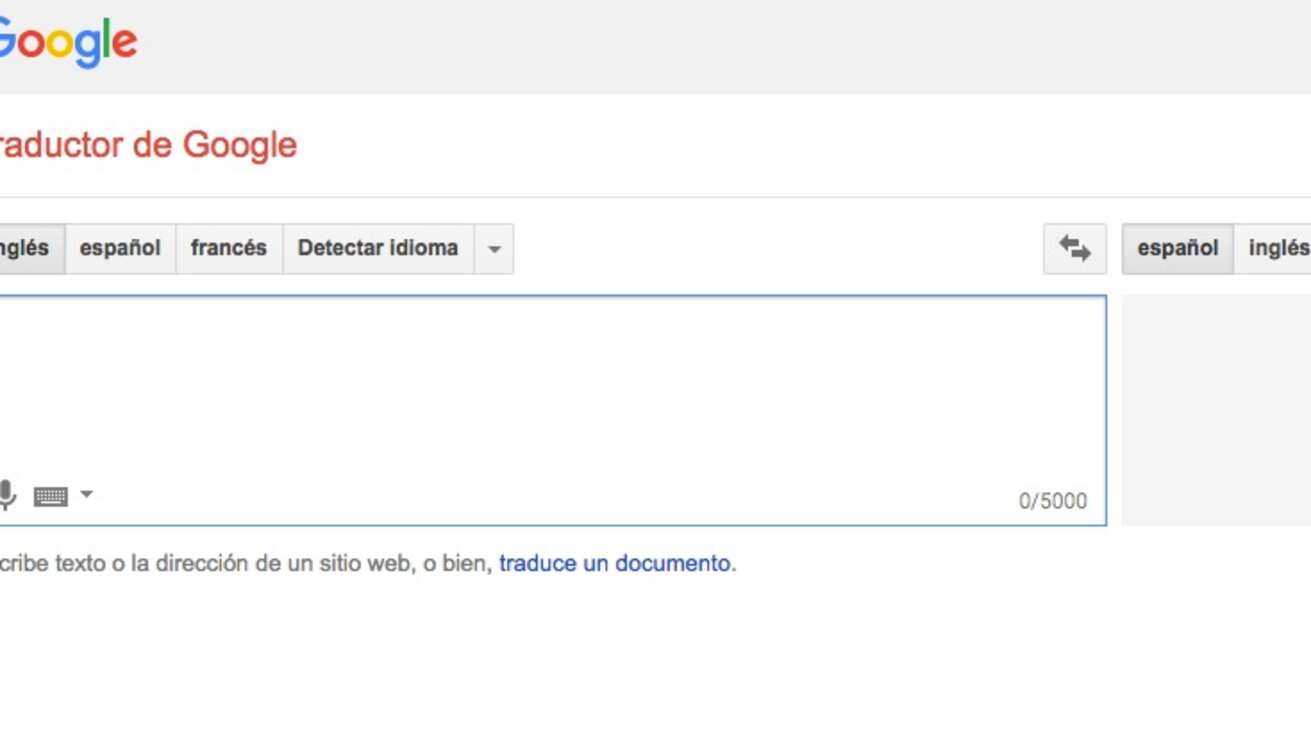Open the 'traduce un documento' link
This screenshot has width=1311, height=737.
click(614, 563)
